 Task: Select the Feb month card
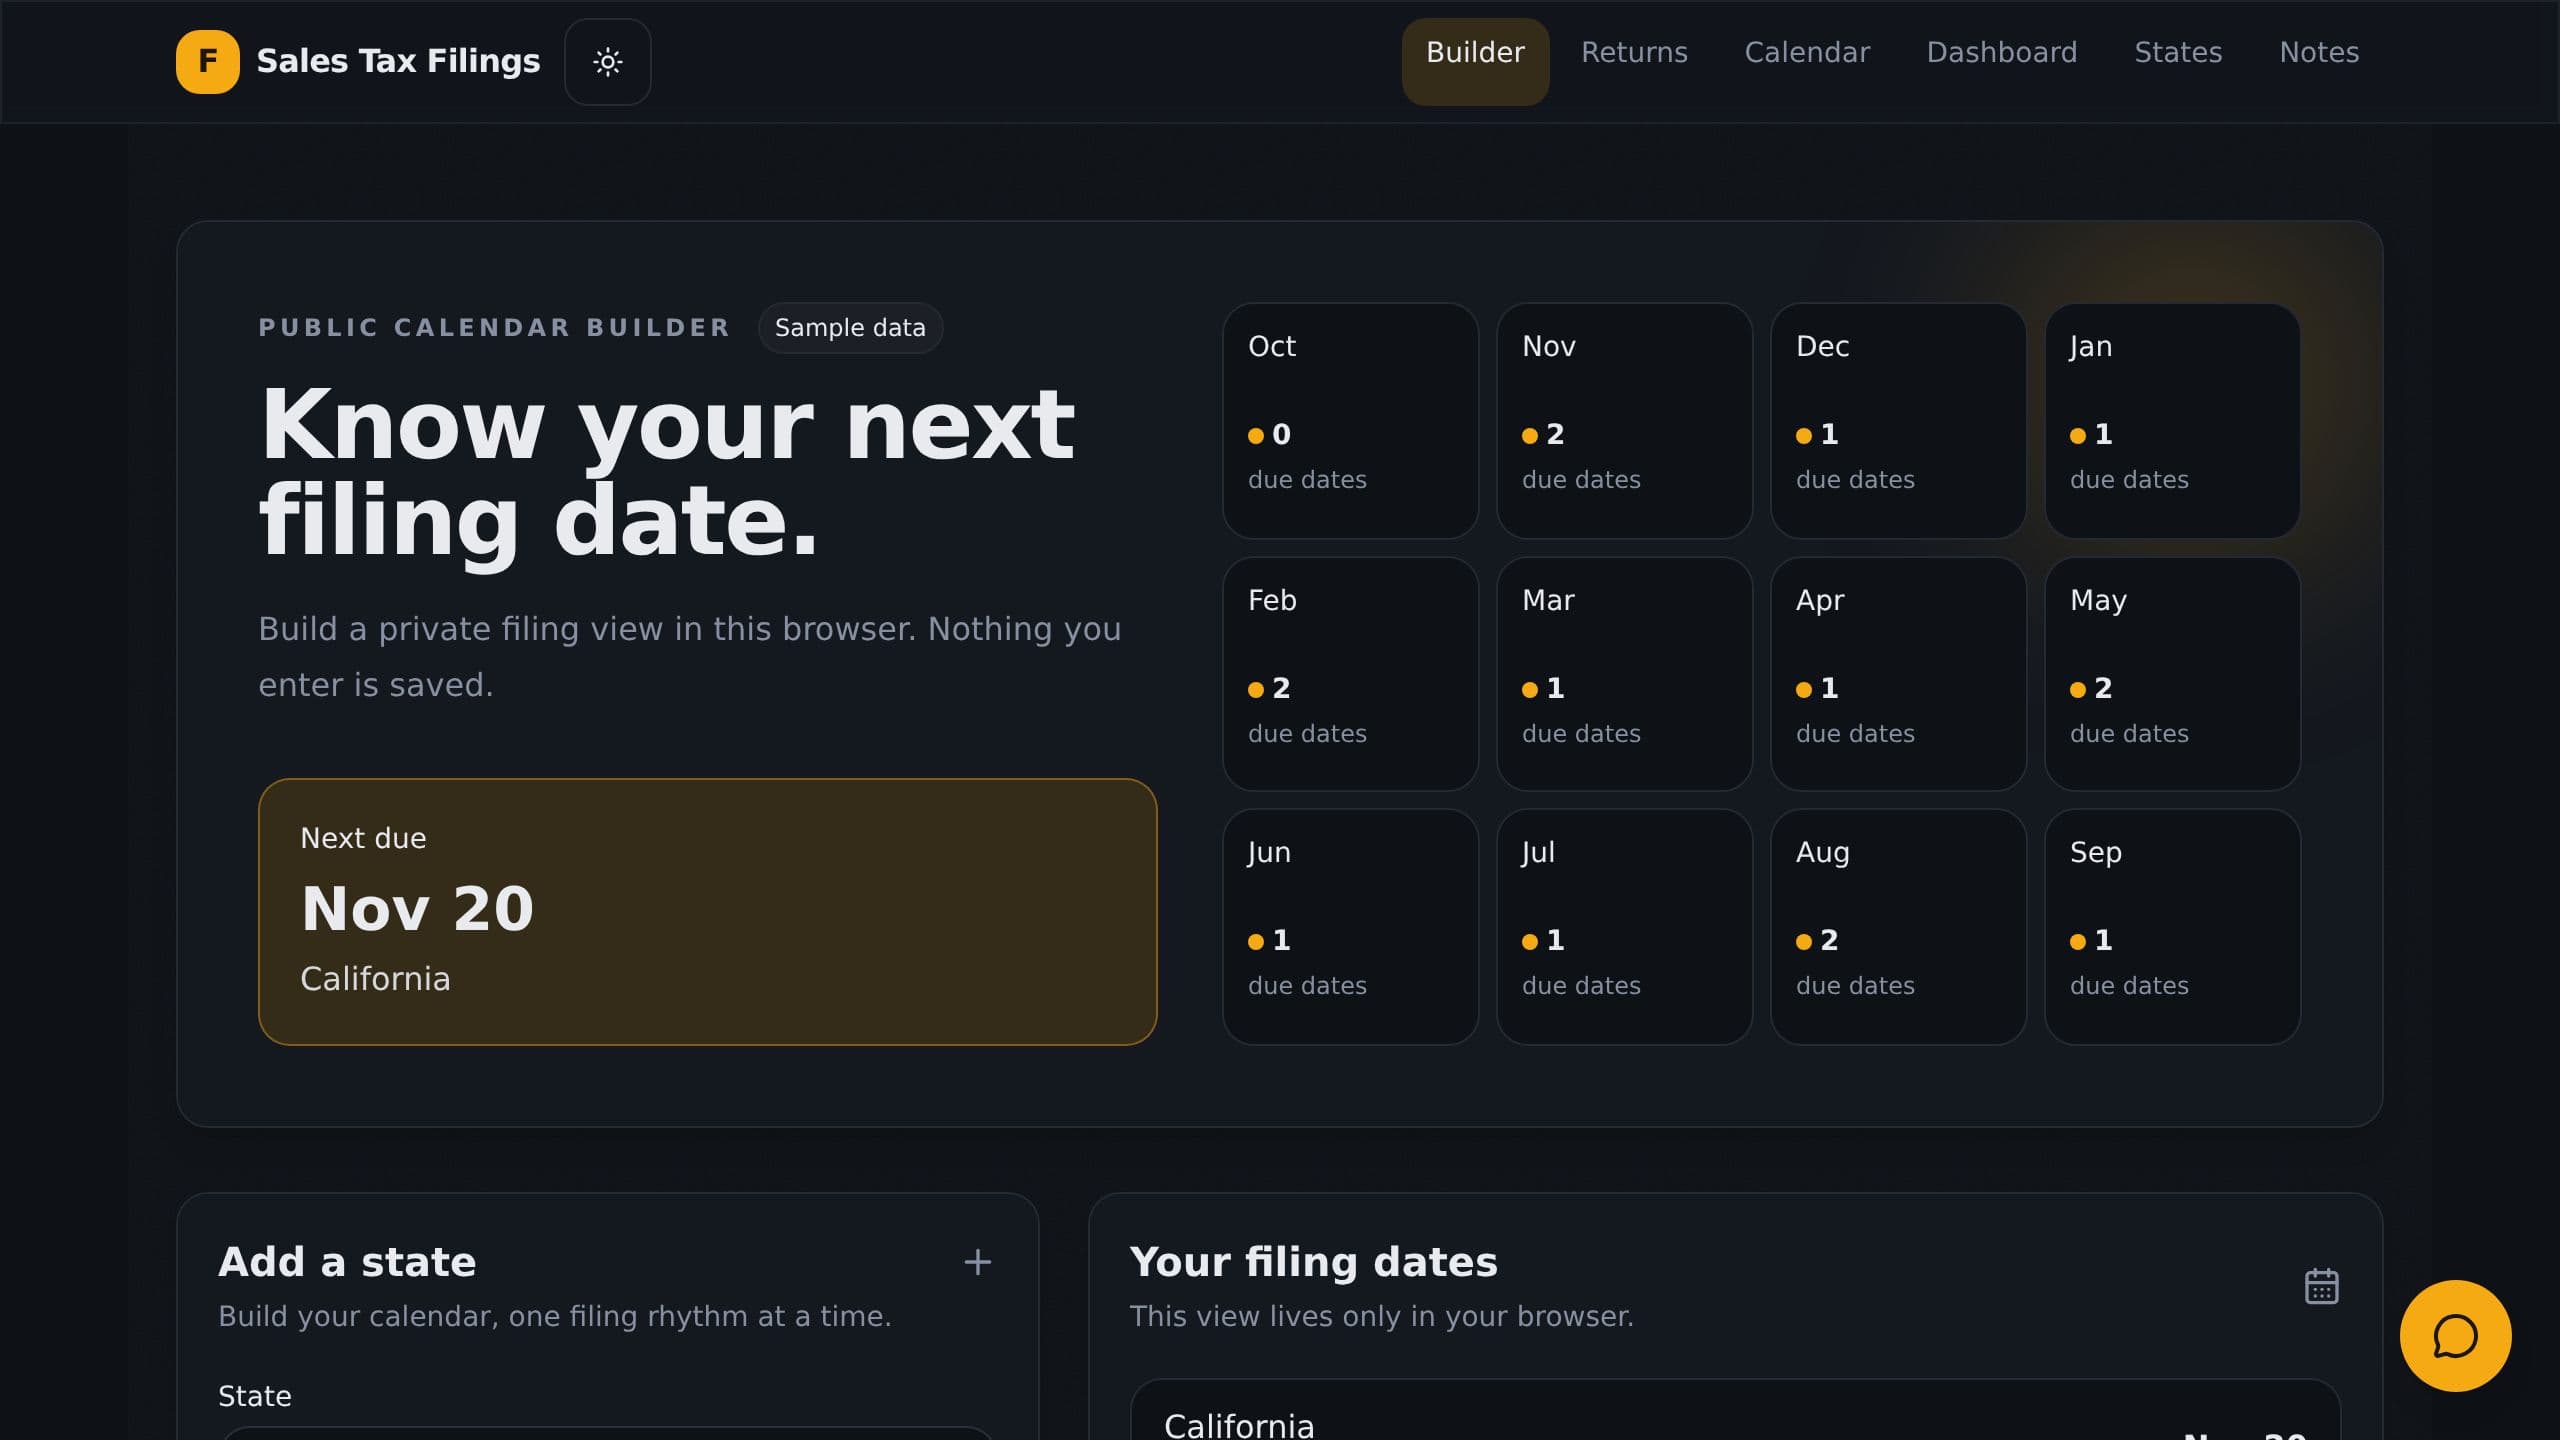(x=1350, y=674)
